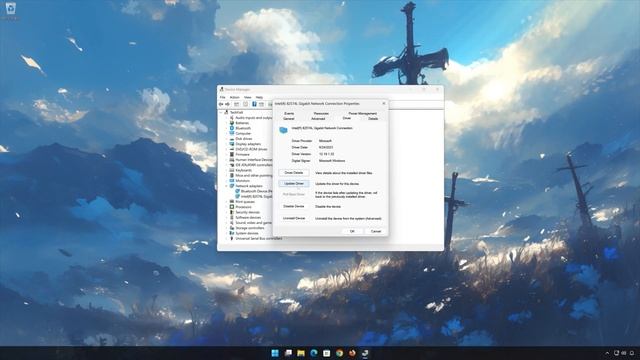Select the Universal Serial Bus controllers row
This screenshot has height=360, width=640.
click(256, 238)
